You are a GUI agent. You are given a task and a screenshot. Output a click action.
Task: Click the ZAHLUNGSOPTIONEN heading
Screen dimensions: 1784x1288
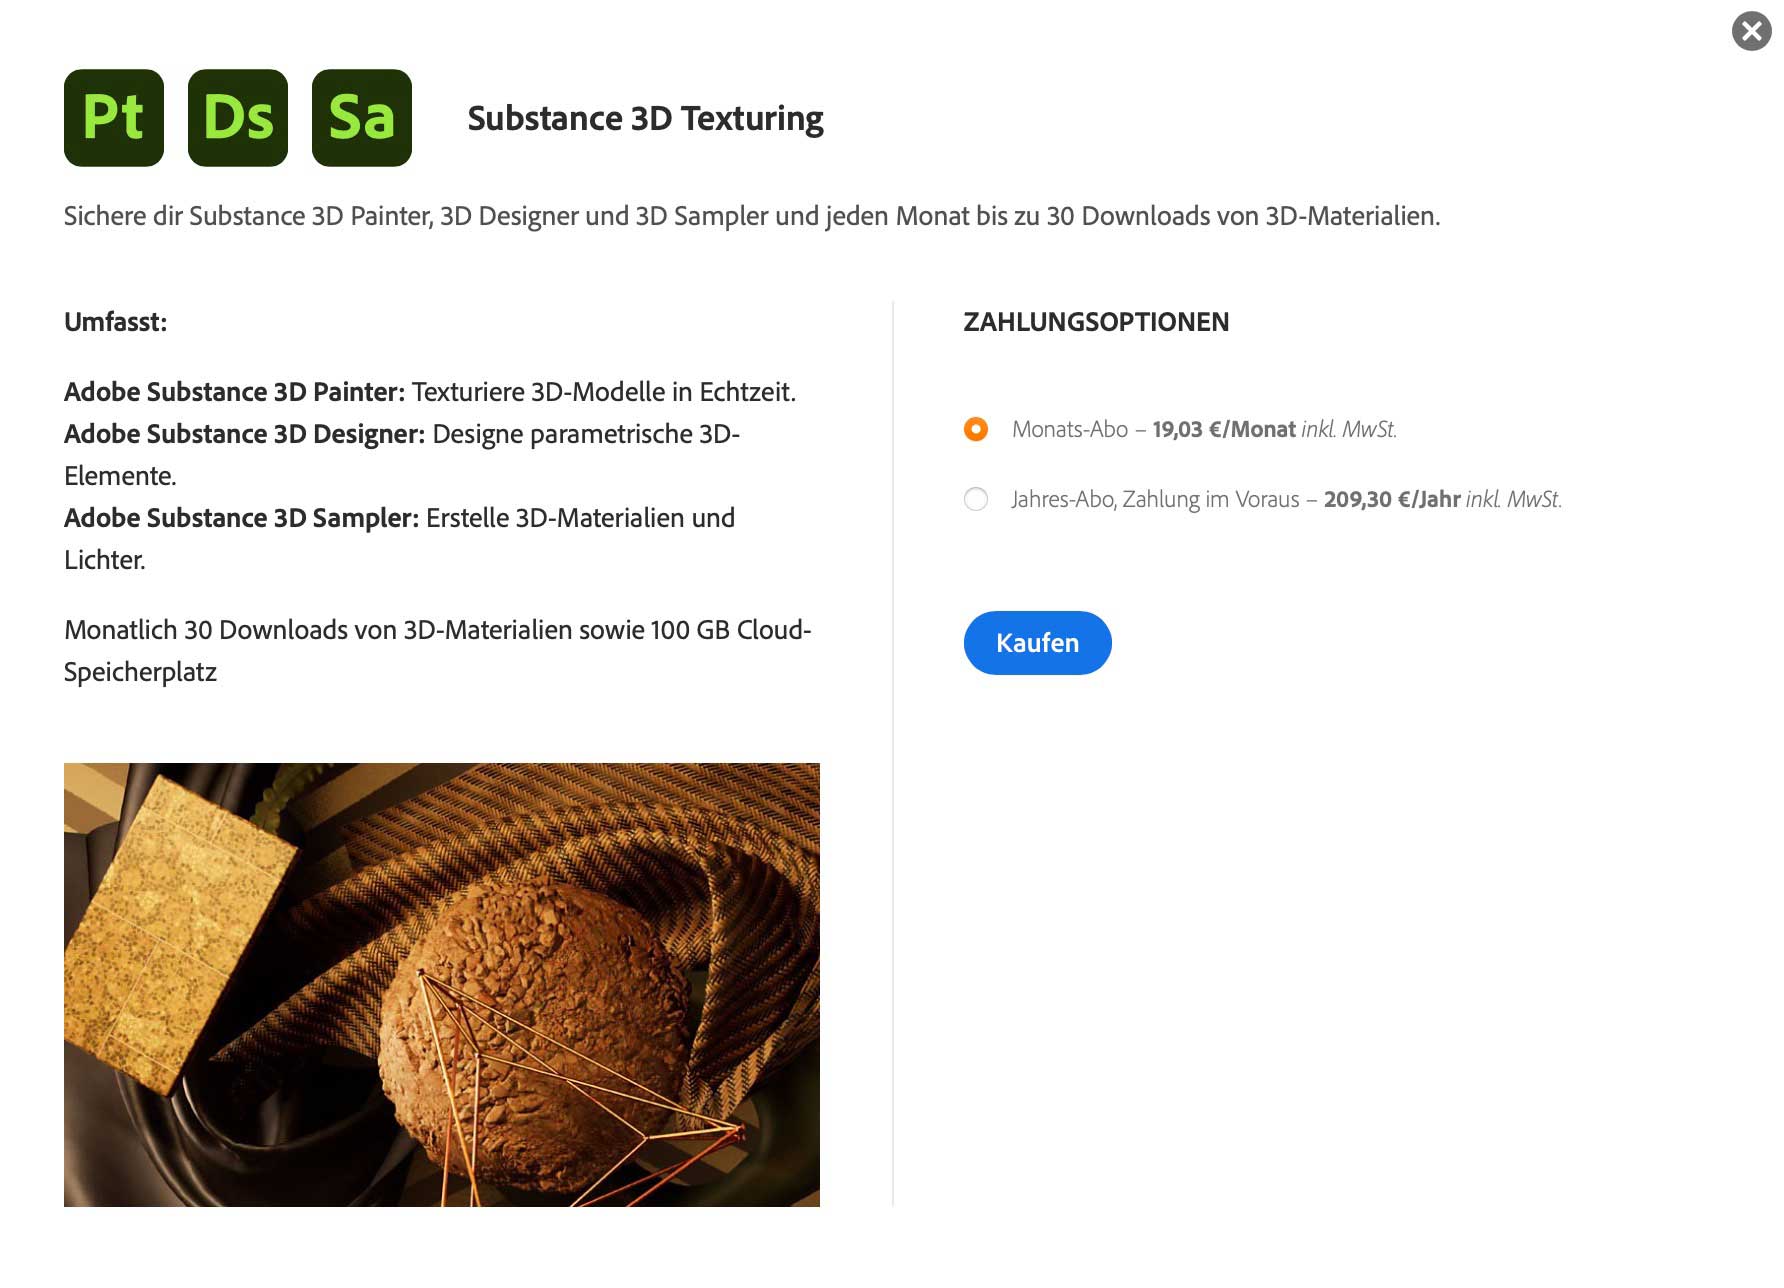(1096, 322)
